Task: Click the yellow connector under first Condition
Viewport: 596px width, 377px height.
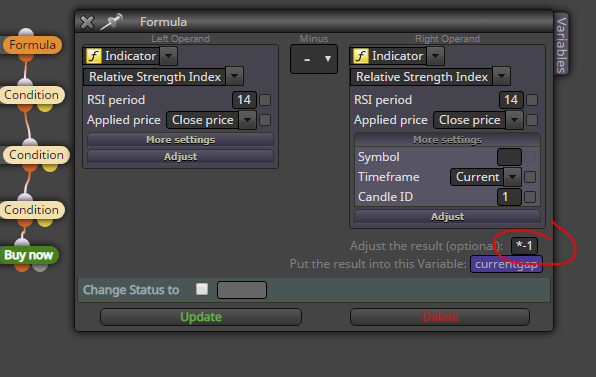Action: tap(45, 108)
